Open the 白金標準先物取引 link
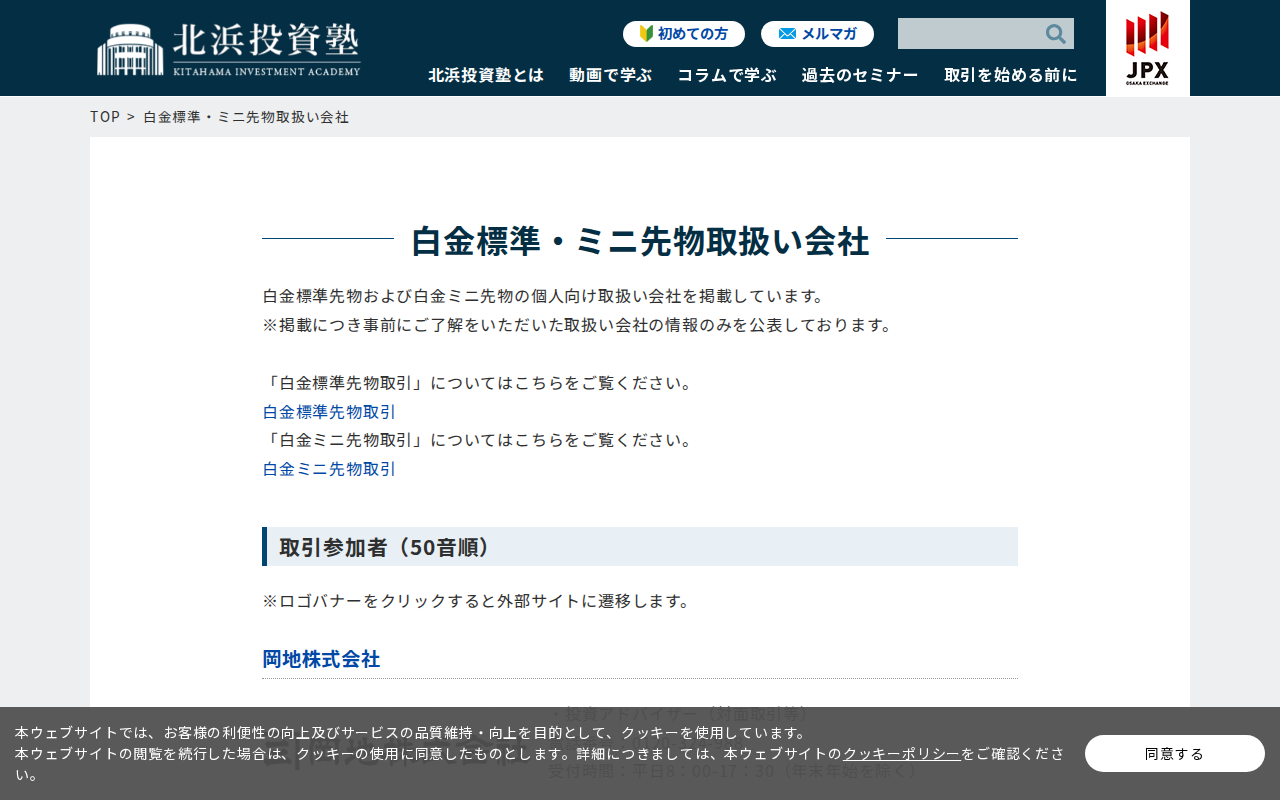The width and height of the screenshot is (1280, 800). point(330,412)
